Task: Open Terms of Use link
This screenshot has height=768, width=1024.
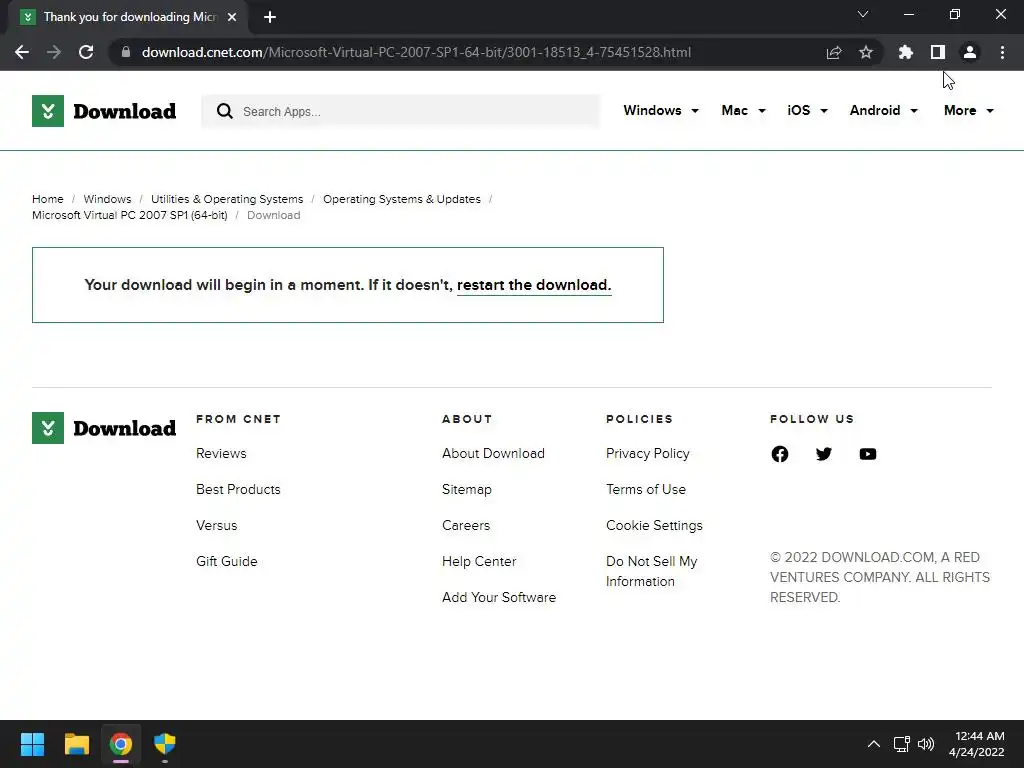Action: pyautogui.click(x=646, y=489)
